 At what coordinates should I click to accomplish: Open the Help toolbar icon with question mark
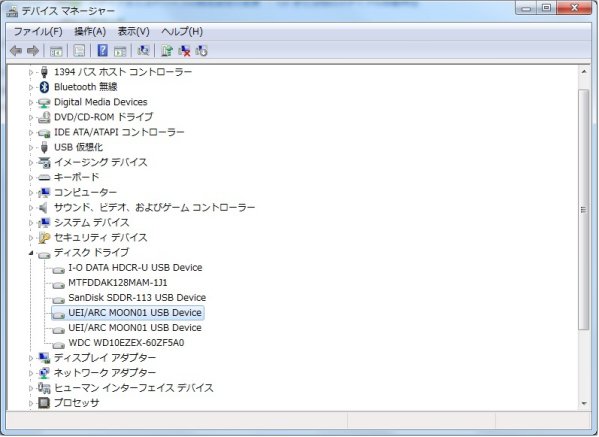click(102, 50)
